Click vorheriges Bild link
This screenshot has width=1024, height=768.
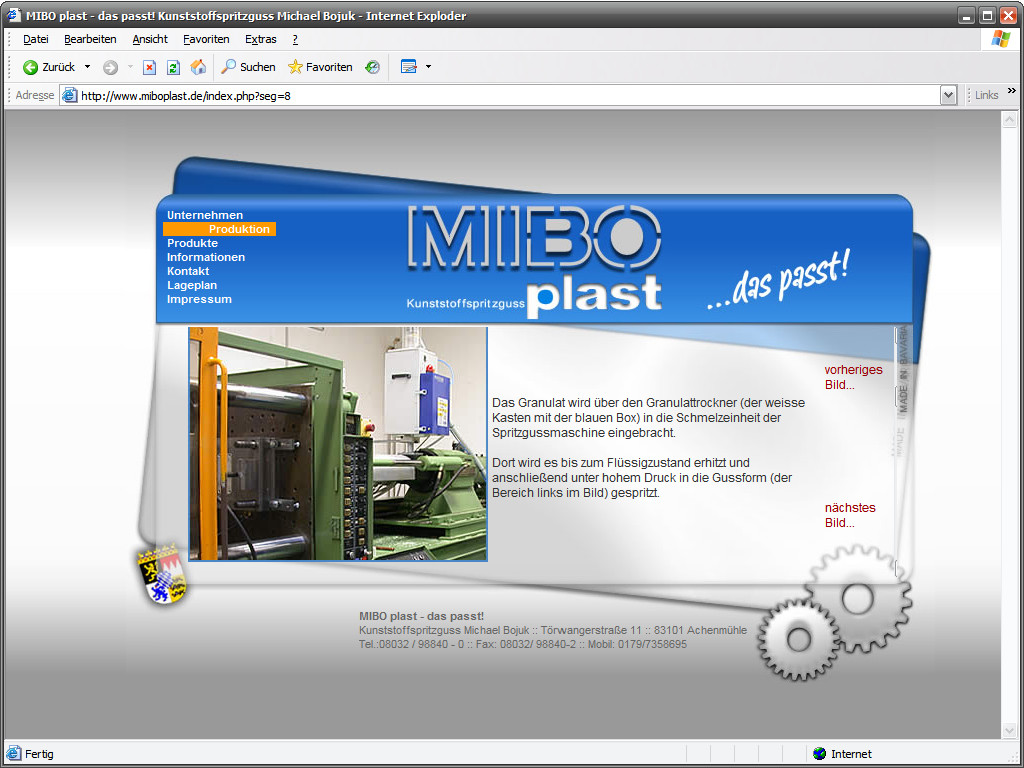[853, 377]
